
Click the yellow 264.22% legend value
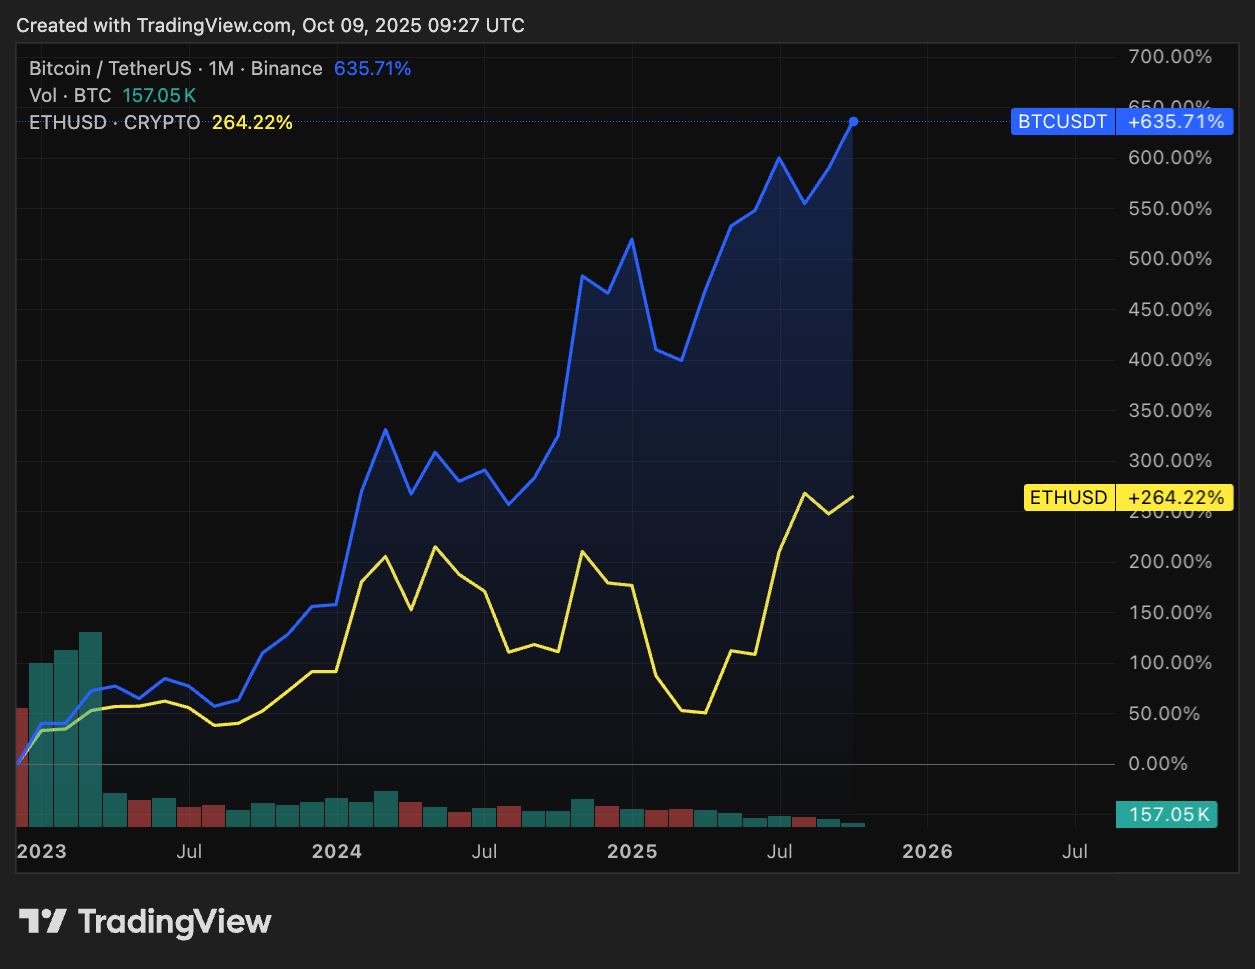tap(252, 123)
